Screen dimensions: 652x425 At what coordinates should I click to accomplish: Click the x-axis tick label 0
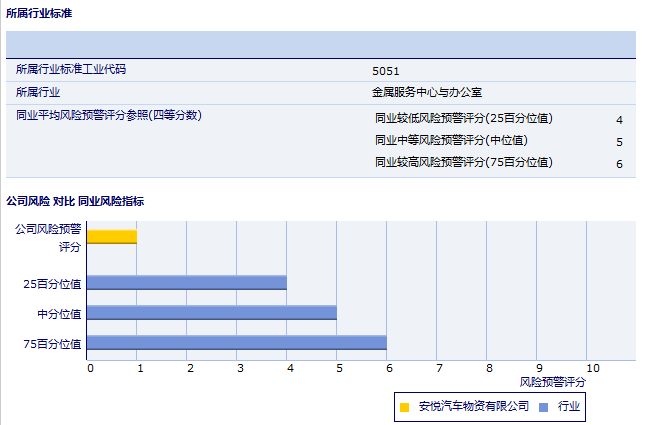[91, 368]
